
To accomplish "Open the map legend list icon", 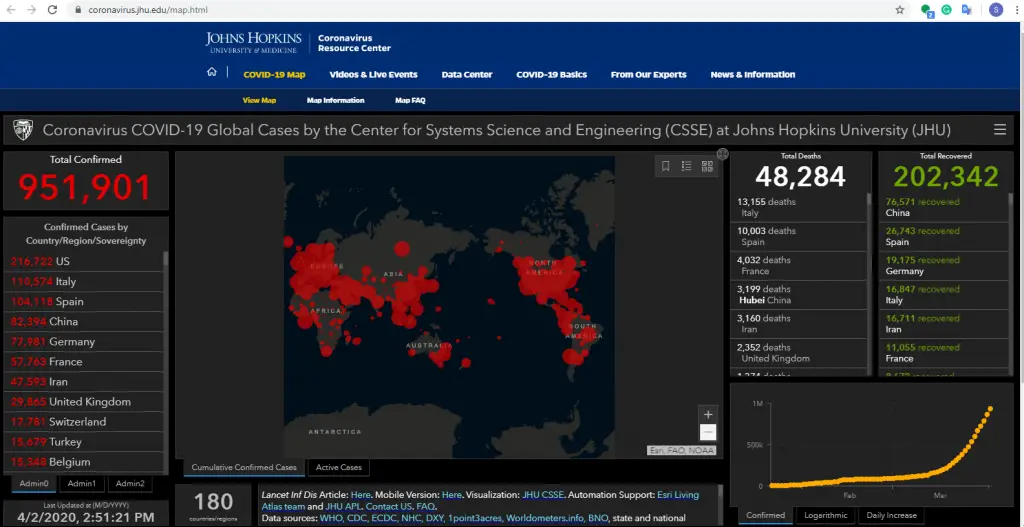I will pyautogui.click(x=686, y=166).
